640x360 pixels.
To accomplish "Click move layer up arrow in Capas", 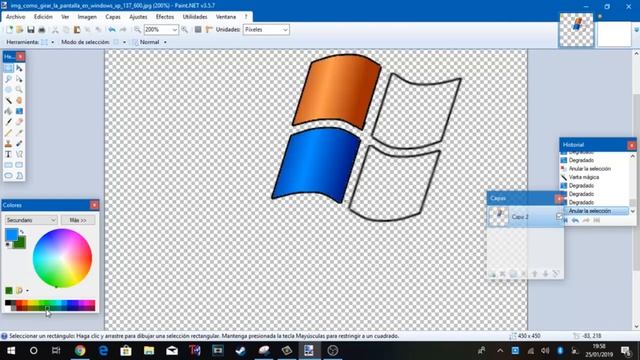I will pos(534,274).
